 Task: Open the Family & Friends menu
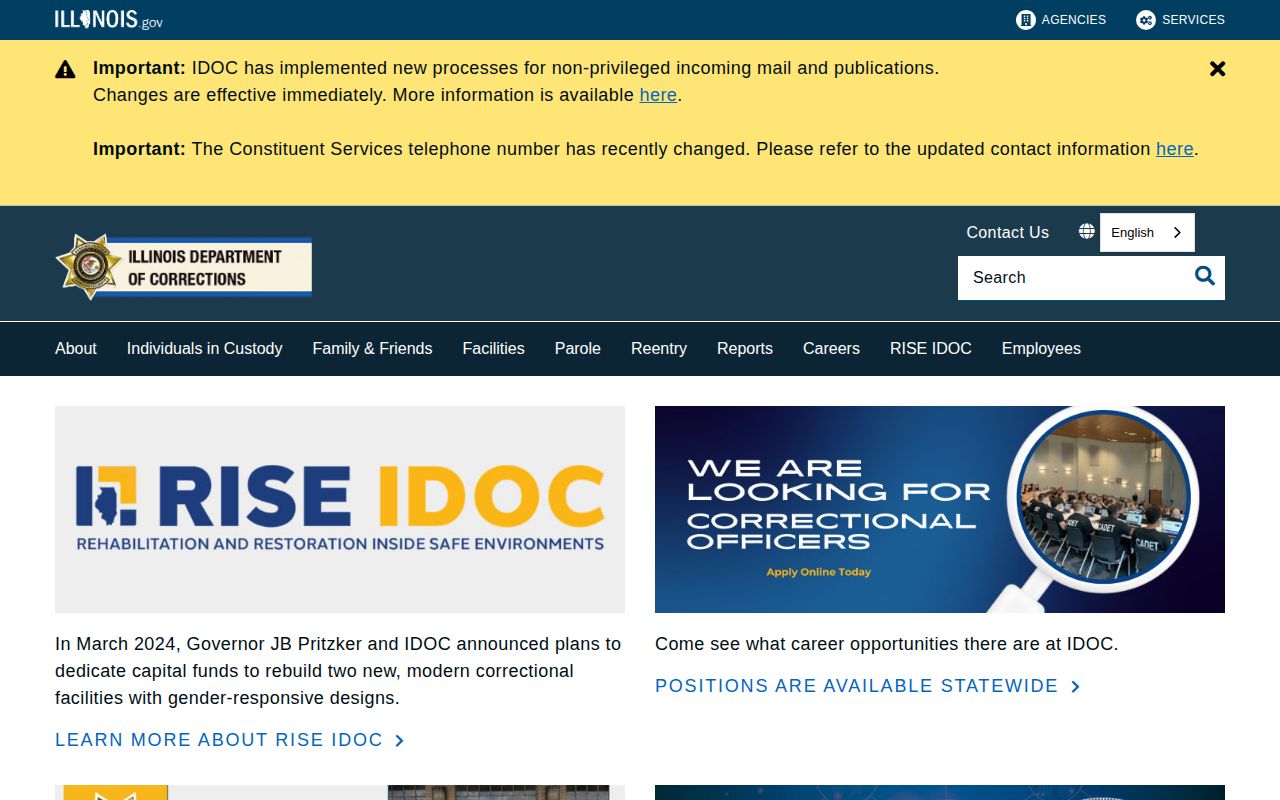point(372,348)
